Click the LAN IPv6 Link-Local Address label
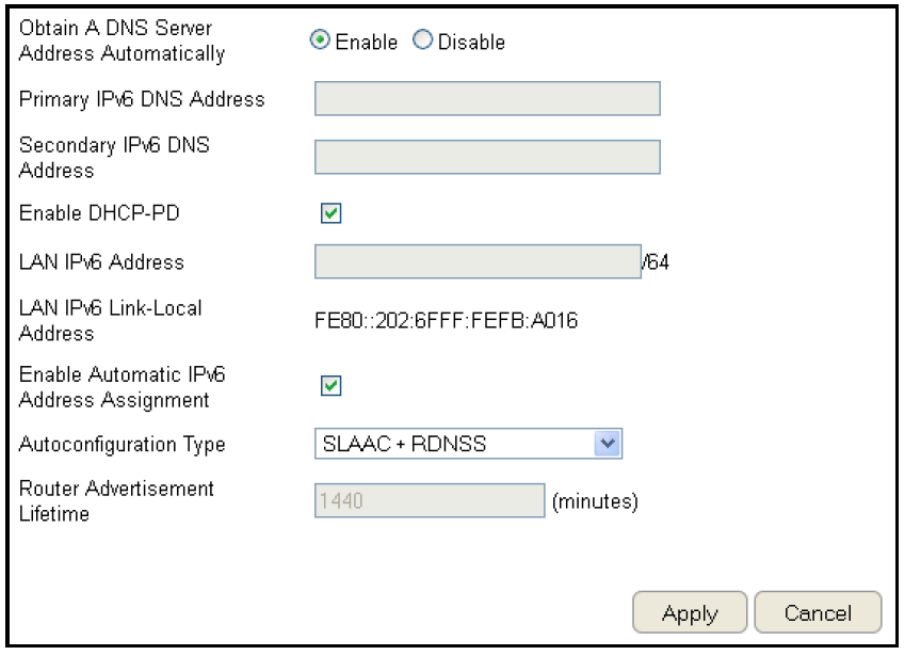Image resolution: width=904 pixels, height=655 pixels. coord(111,320)
